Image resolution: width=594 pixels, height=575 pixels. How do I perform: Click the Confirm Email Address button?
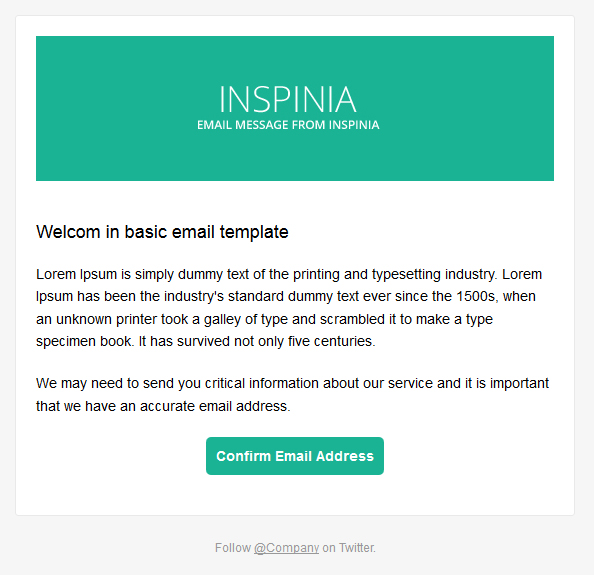pyautogui.click(x=295, y=456)
